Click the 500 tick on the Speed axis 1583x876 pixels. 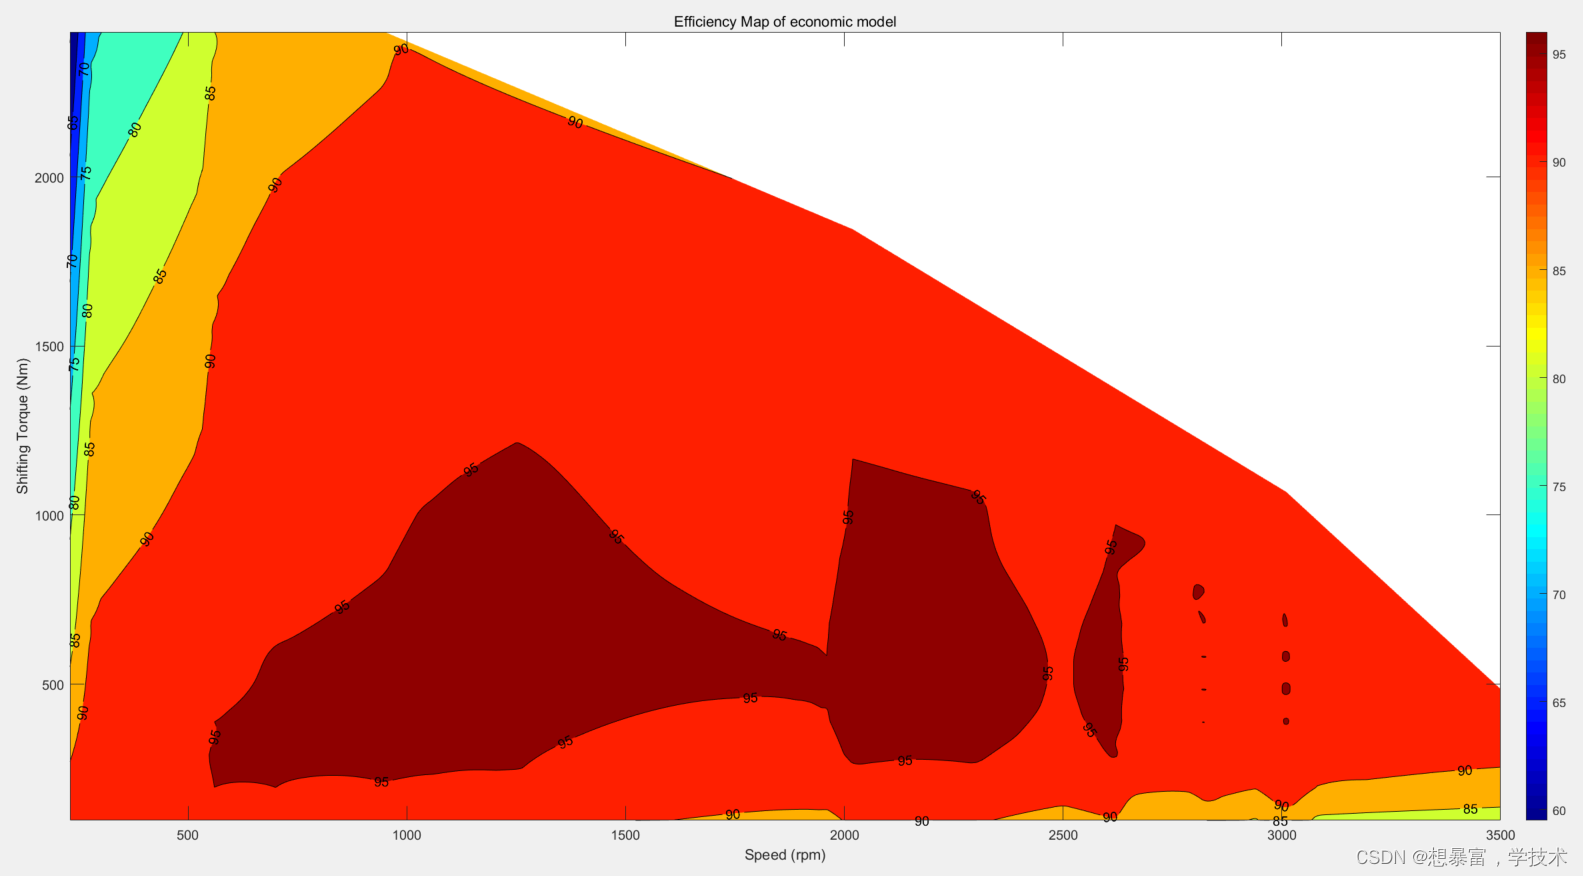(x=188, y=835)
